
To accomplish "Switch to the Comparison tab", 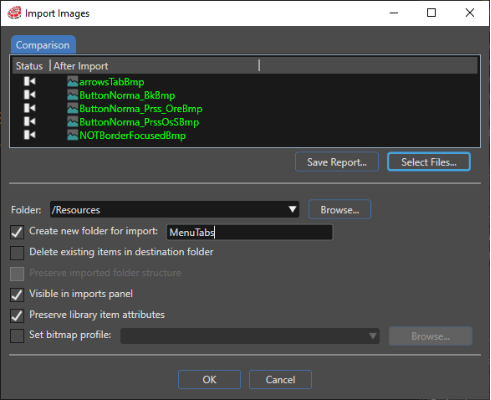I will click(43, 45).
